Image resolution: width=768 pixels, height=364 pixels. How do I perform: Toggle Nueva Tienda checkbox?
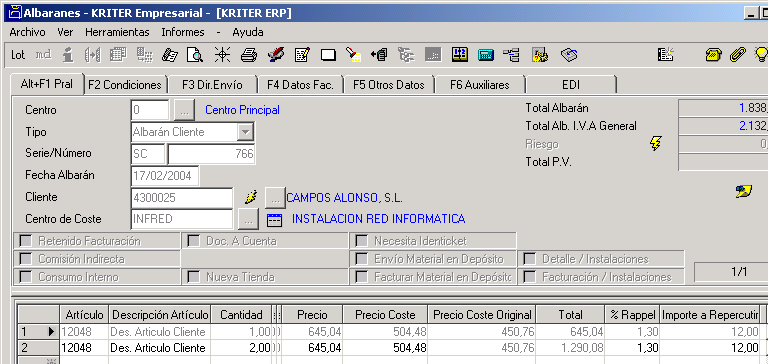(194, 277)
